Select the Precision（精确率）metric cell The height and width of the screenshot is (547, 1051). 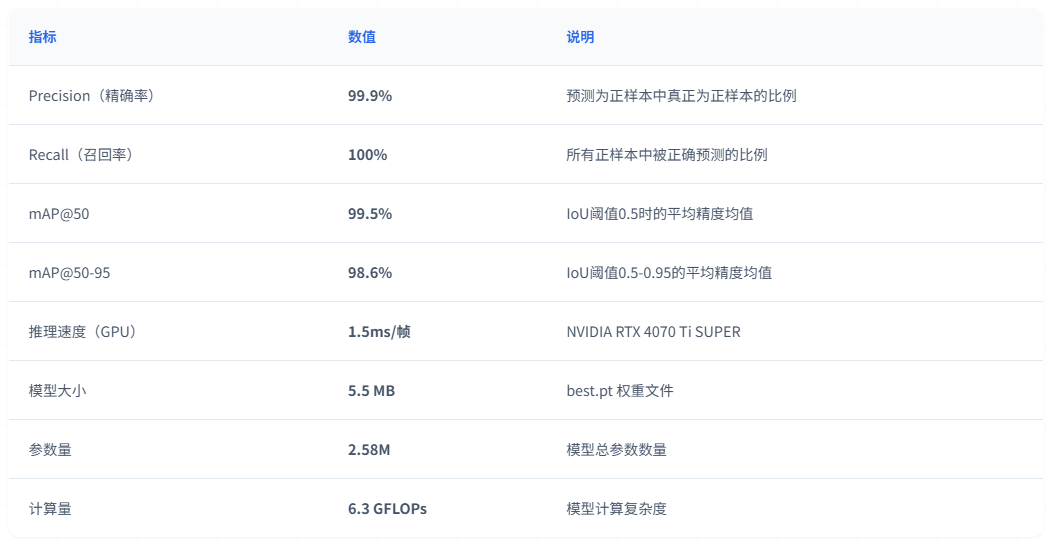point(91,96)
